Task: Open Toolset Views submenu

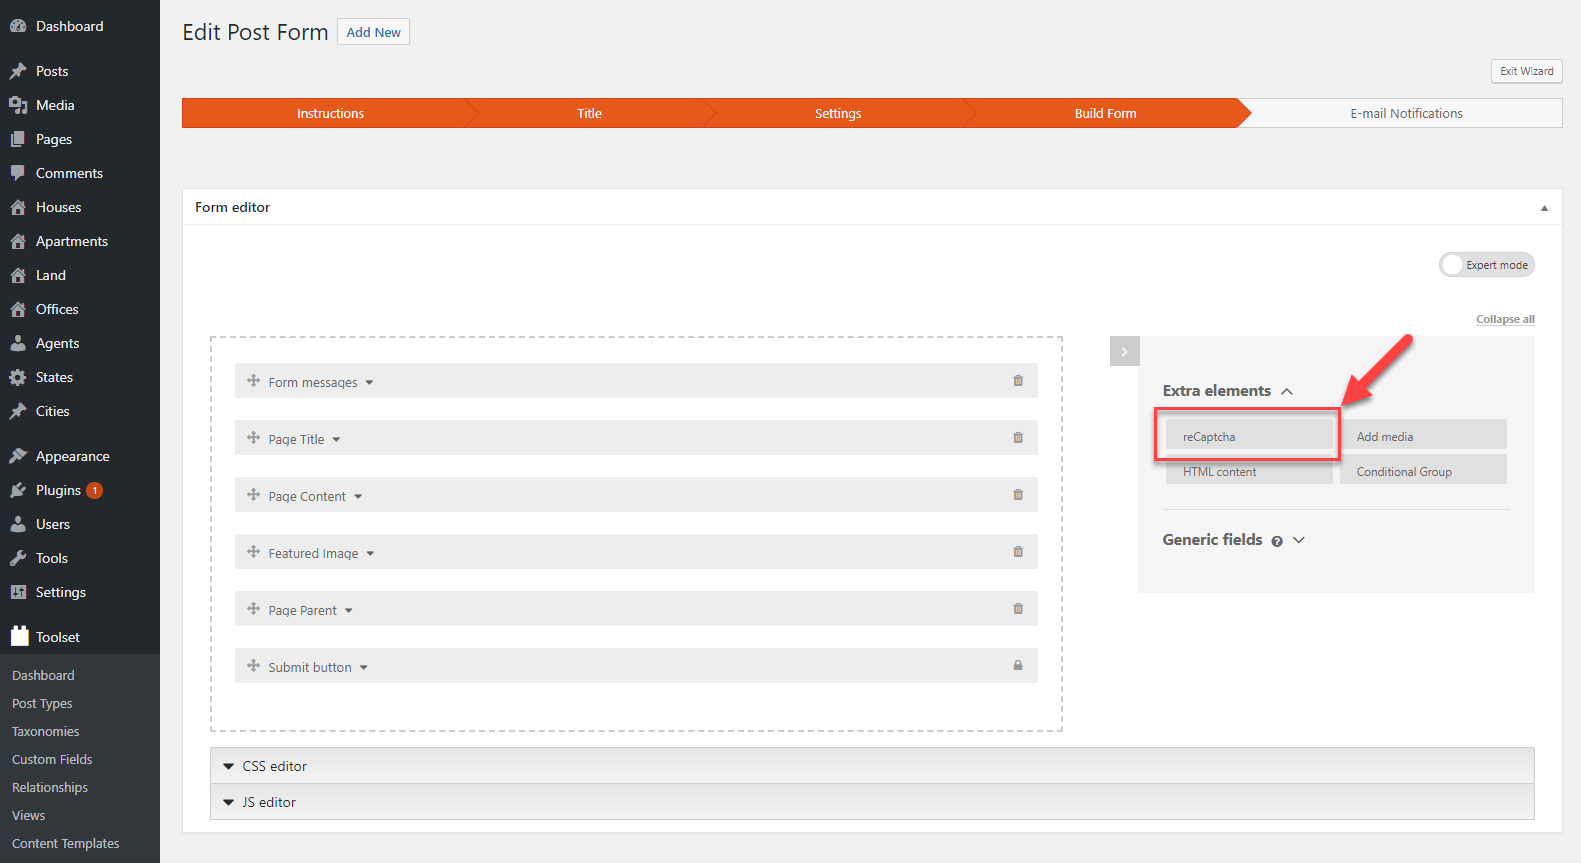Action: pyautogui.click(x=28, y=815)
